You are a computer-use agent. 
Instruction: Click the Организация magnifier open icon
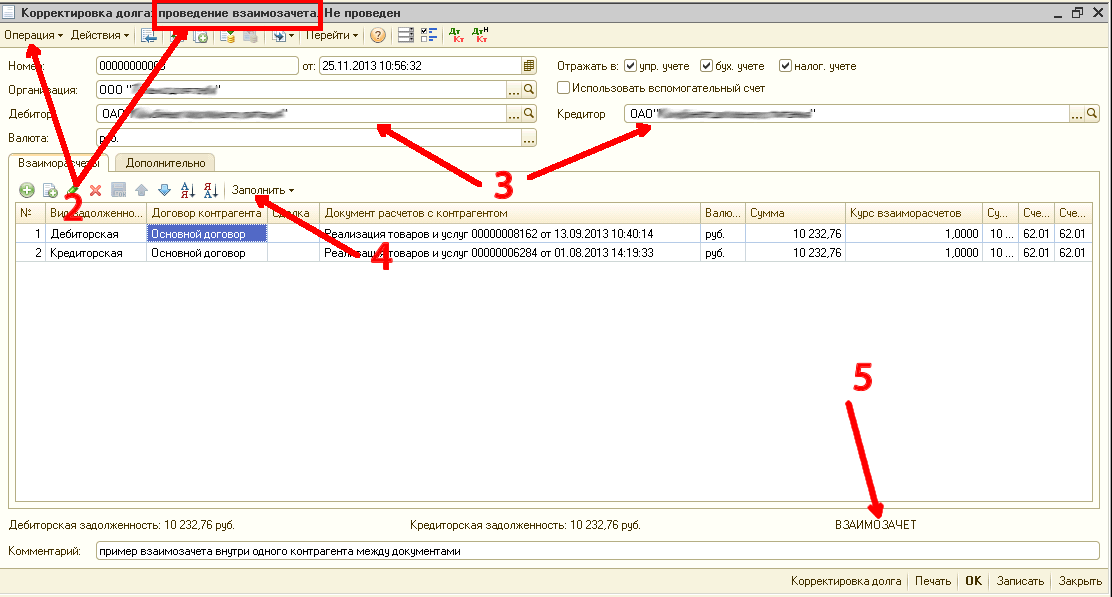[x=529, y=90]
